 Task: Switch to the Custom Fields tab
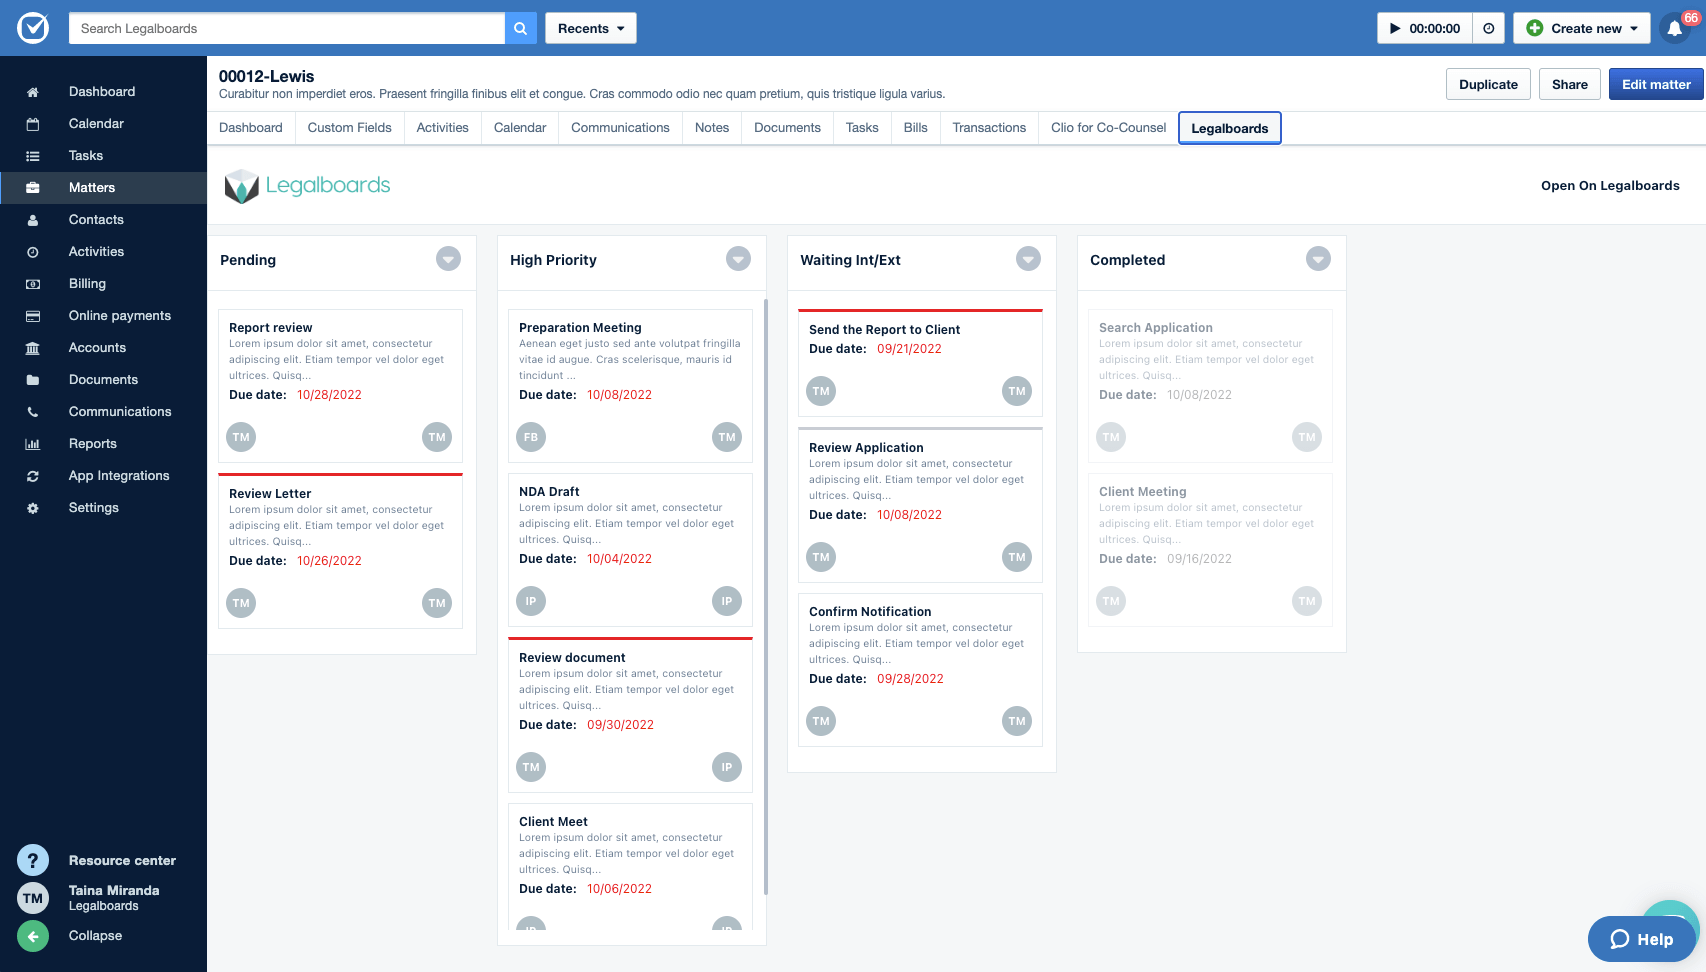pyautogui.click(x=350, y=128)
